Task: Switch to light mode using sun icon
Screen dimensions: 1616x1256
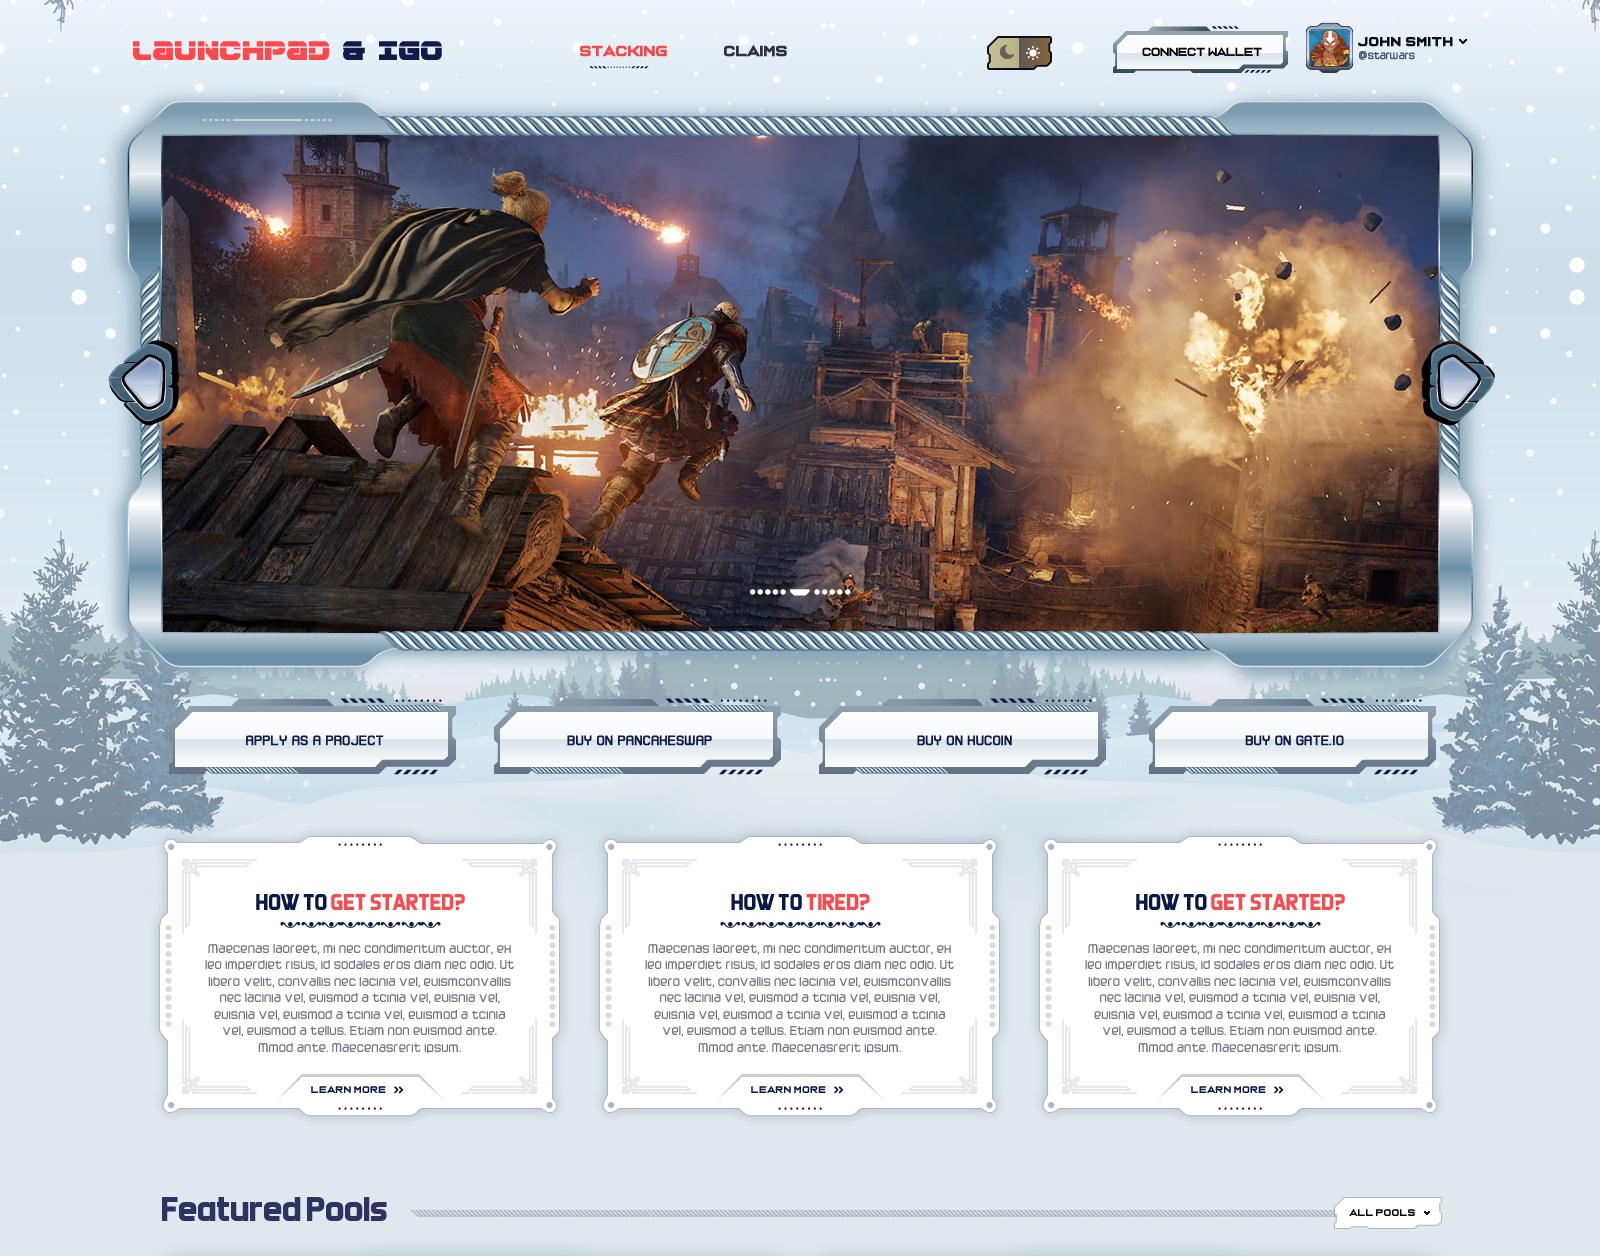Action: (1033, 52)
